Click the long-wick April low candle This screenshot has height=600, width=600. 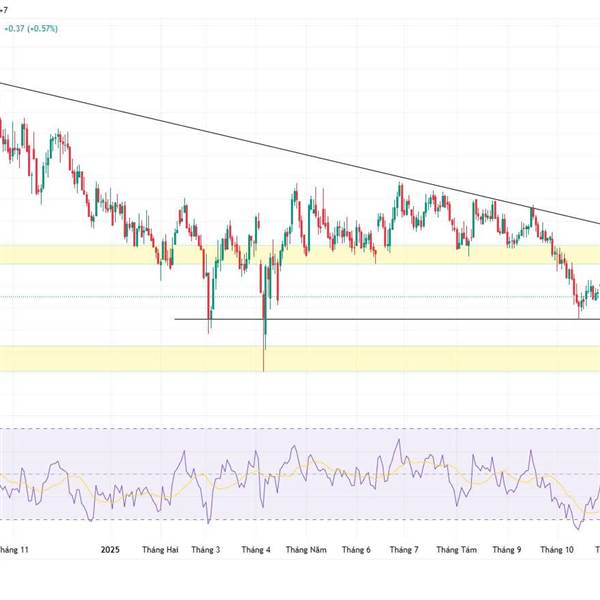point(264,340)
